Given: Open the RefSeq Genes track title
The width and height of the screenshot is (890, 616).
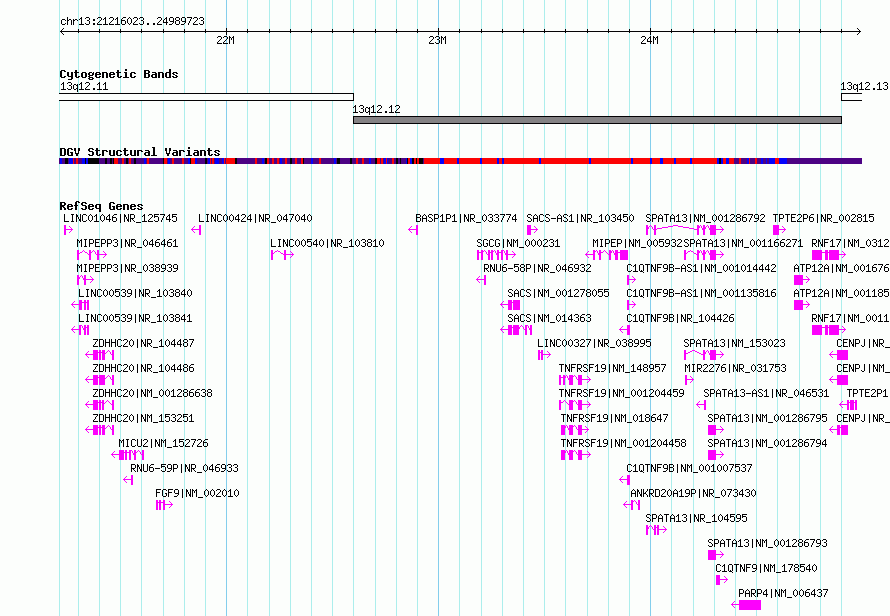Looking at the screenshot, I should (101, 206).
